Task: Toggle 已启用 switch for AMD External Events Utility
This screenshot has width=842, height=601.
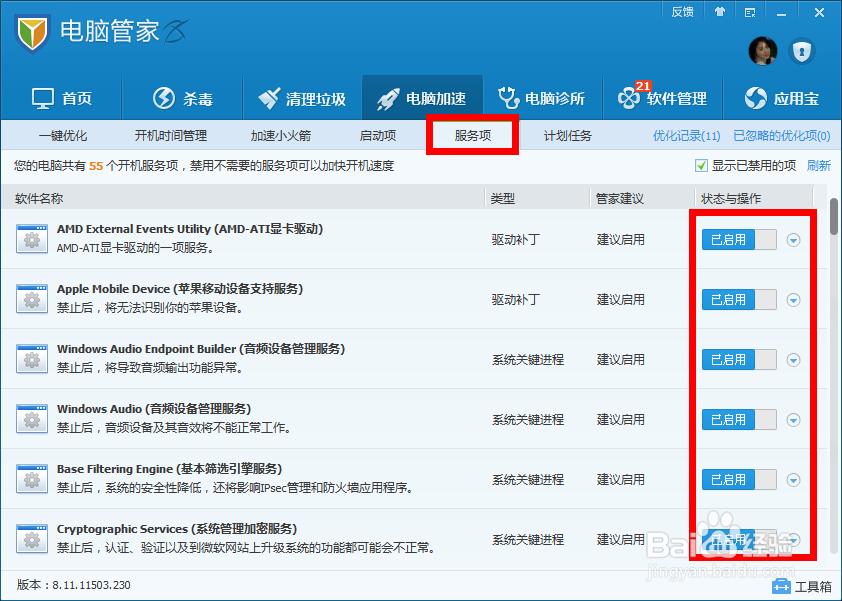Action: pyautogui.click(x=739, y=240)
